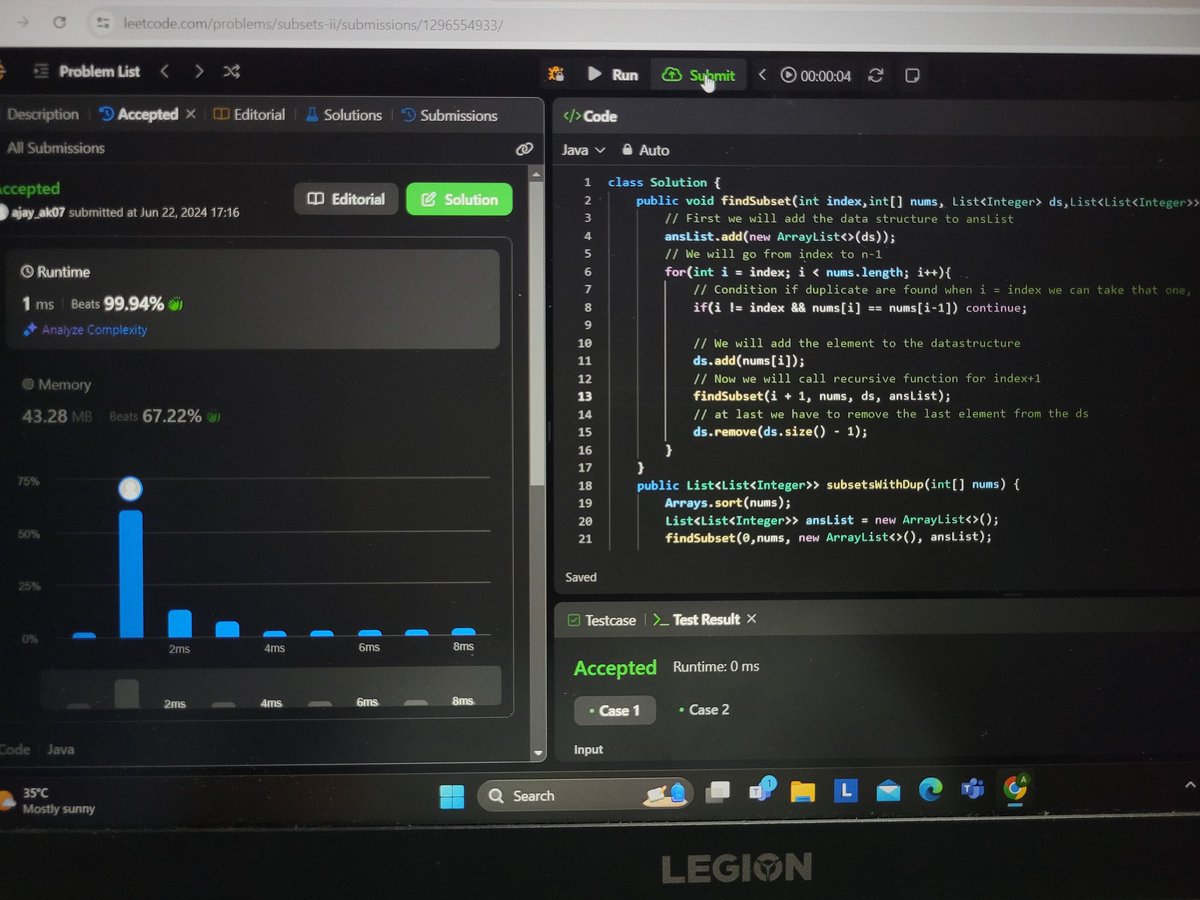Close the Accepted tab
Image resolution: width=1200 pixels, height=900 pixels.
pyautogui.click(x=191, y=114)
